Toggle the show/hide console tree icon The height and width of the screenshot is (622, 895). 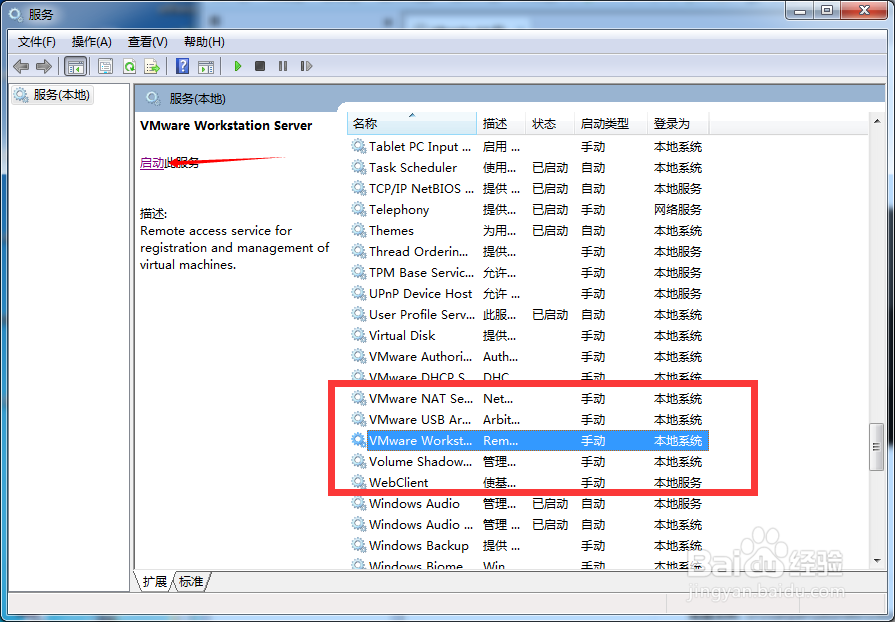coord(75,66)
